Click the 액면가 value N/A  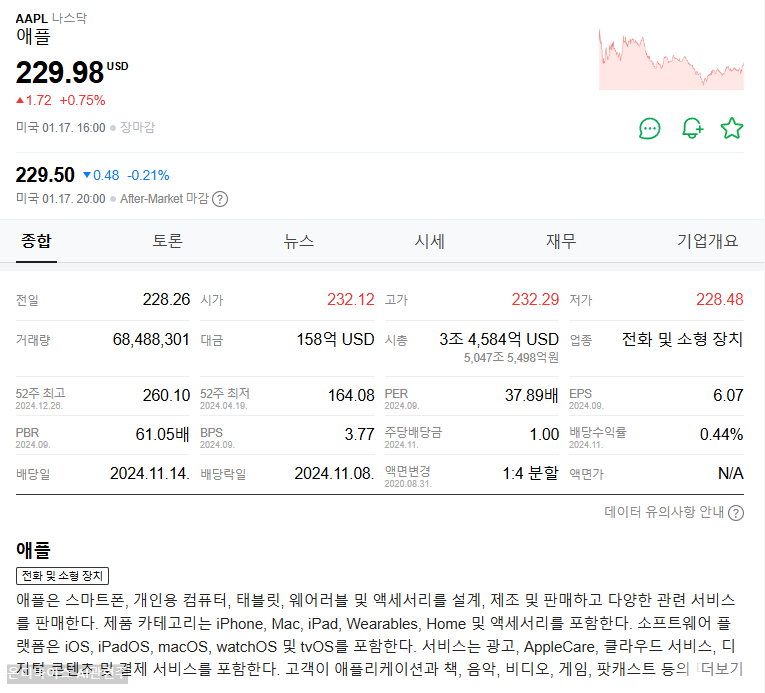coord(731,473)
